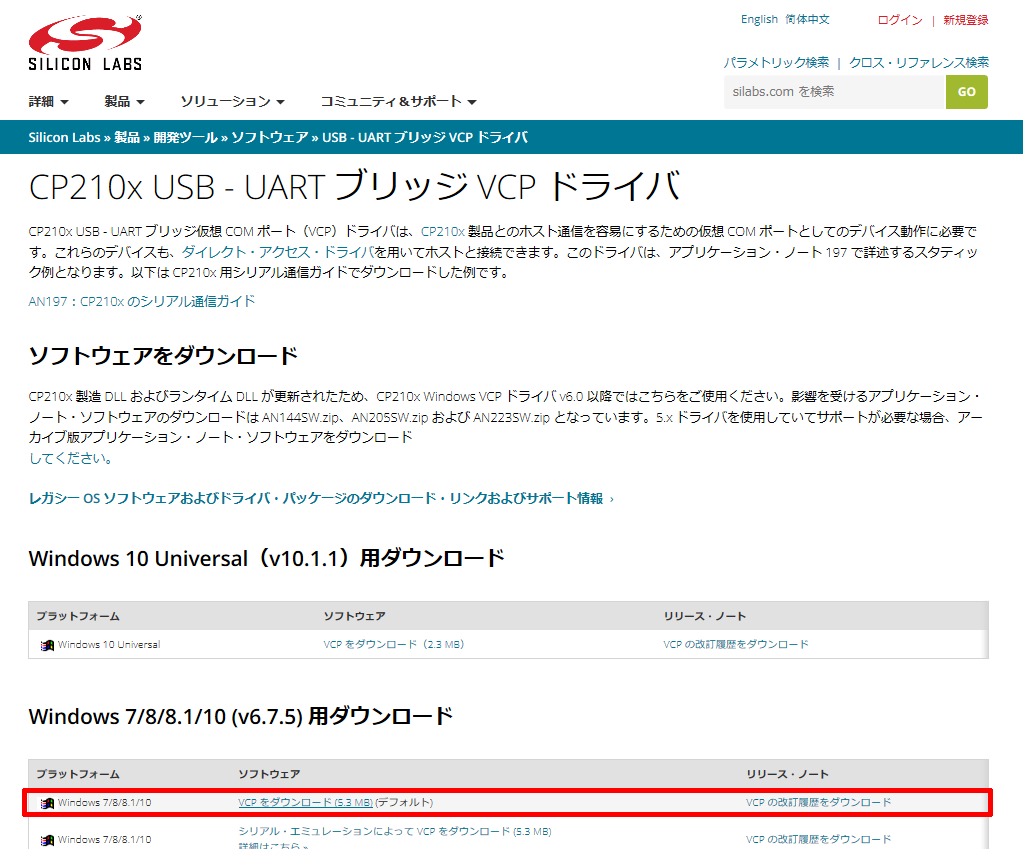Screen dimensions: 1023x849
Task: Click the してください。 link
Action: (70, 458)
